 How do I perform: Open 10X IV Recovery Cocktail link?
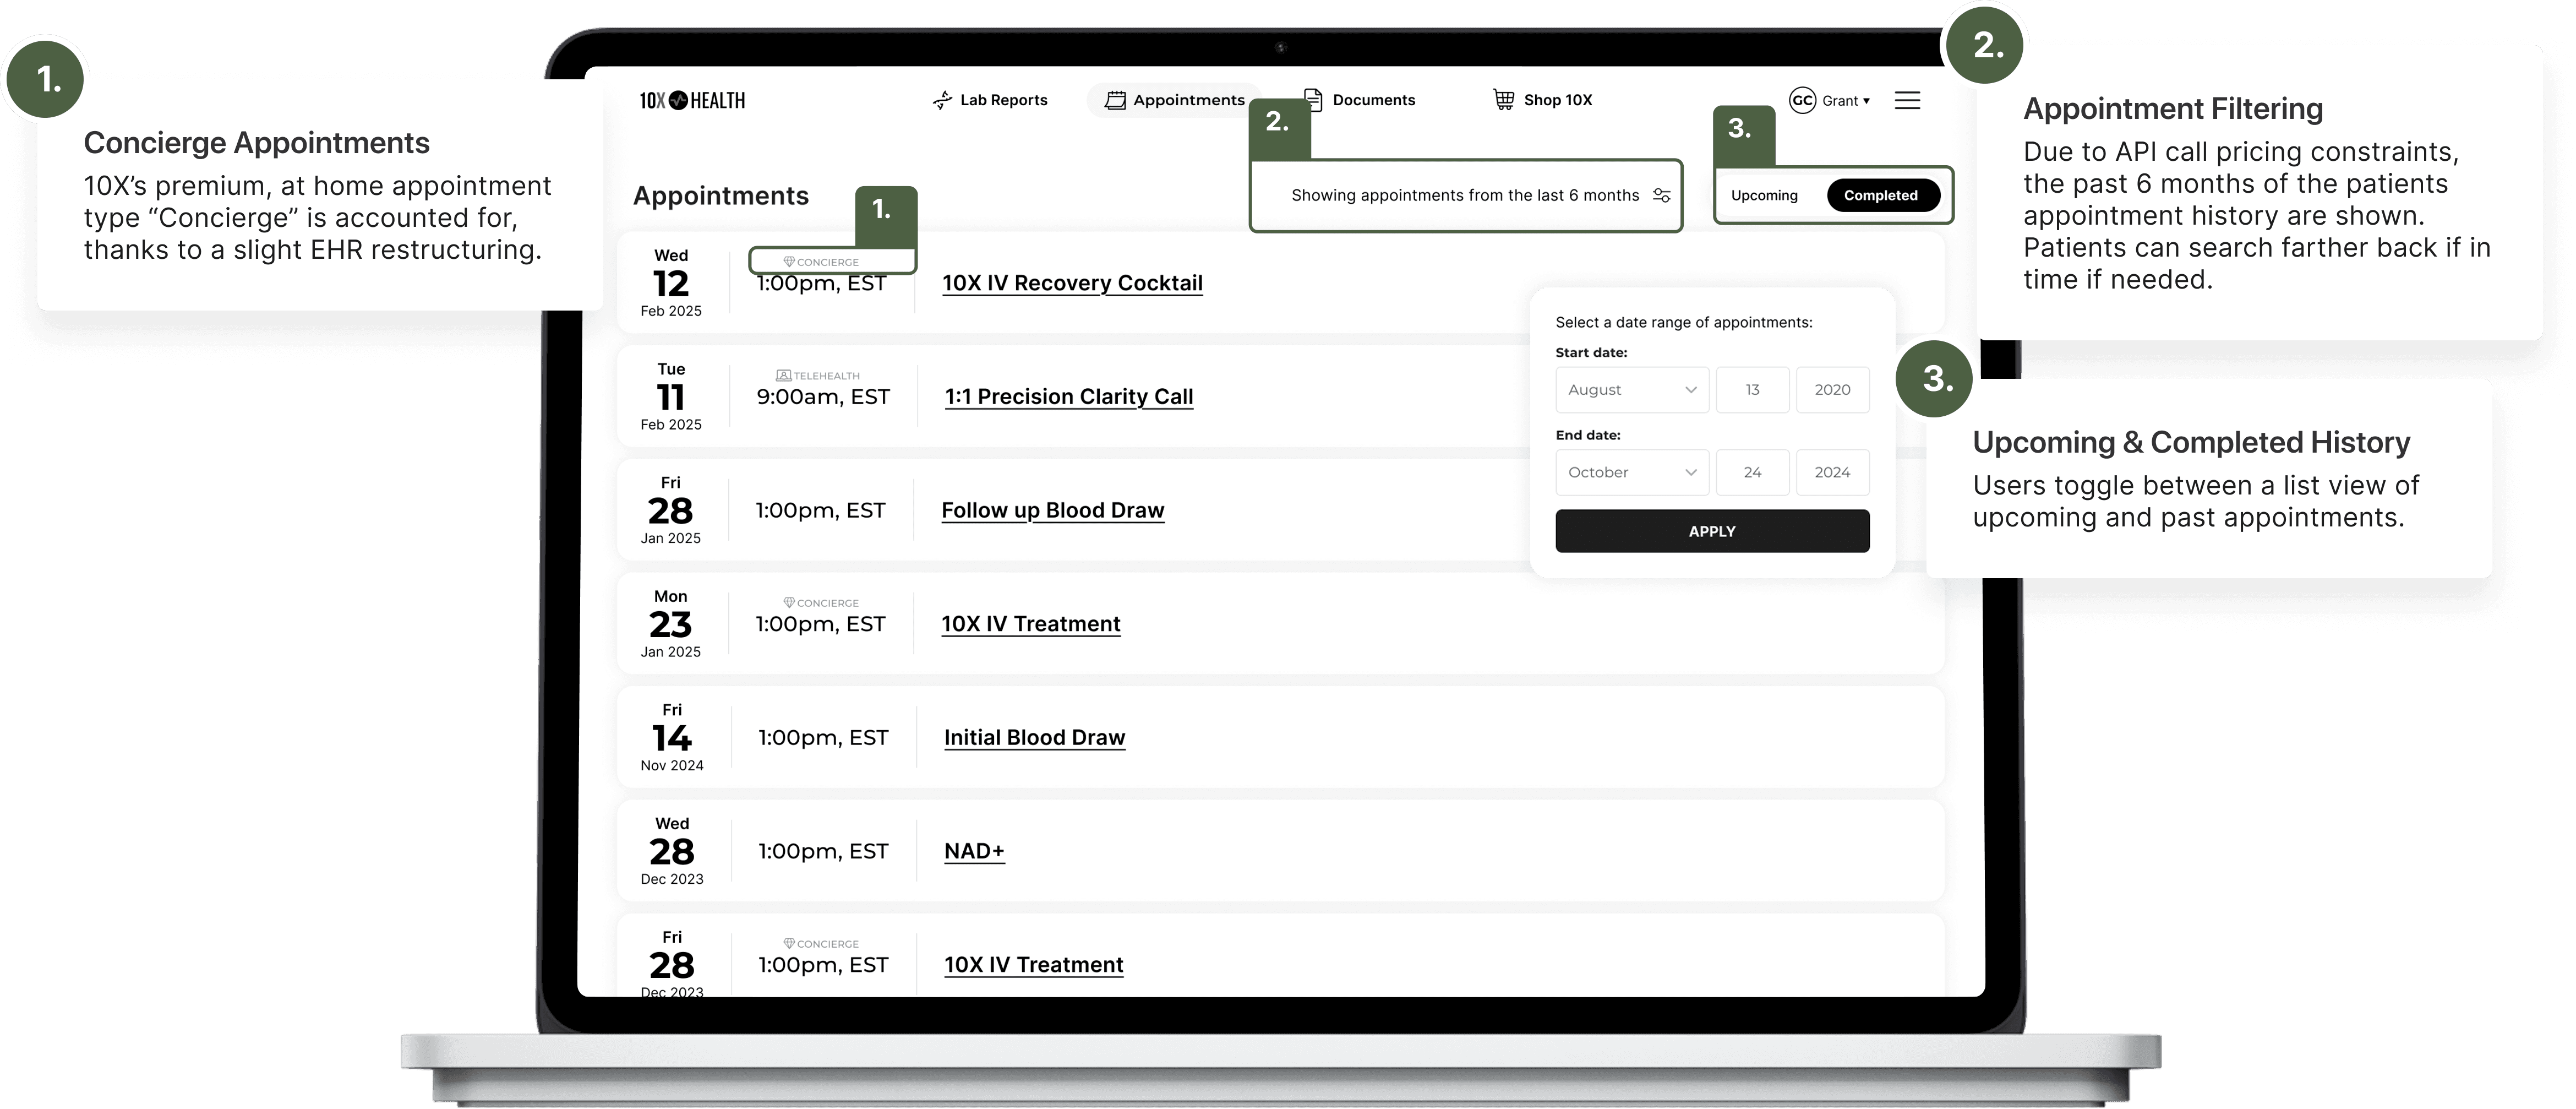click(x=1072, y=283)
